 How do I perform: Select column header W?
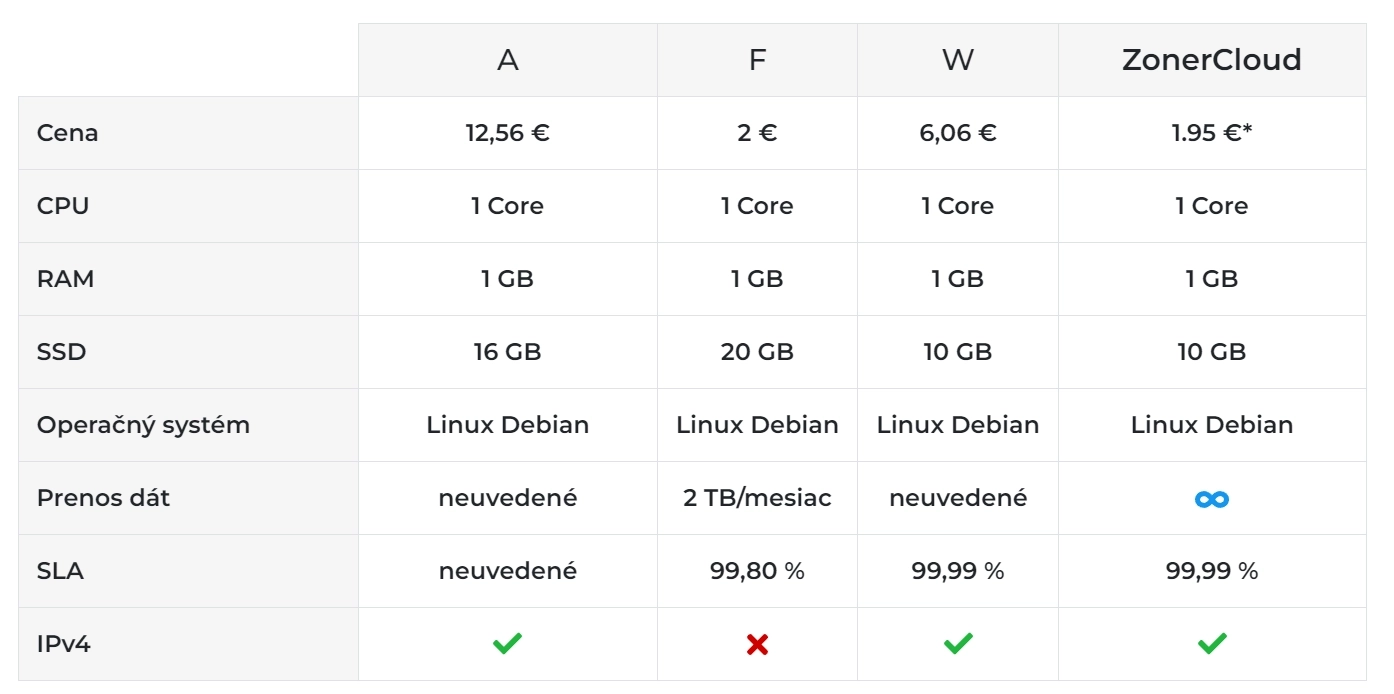(x=958, y=60)
